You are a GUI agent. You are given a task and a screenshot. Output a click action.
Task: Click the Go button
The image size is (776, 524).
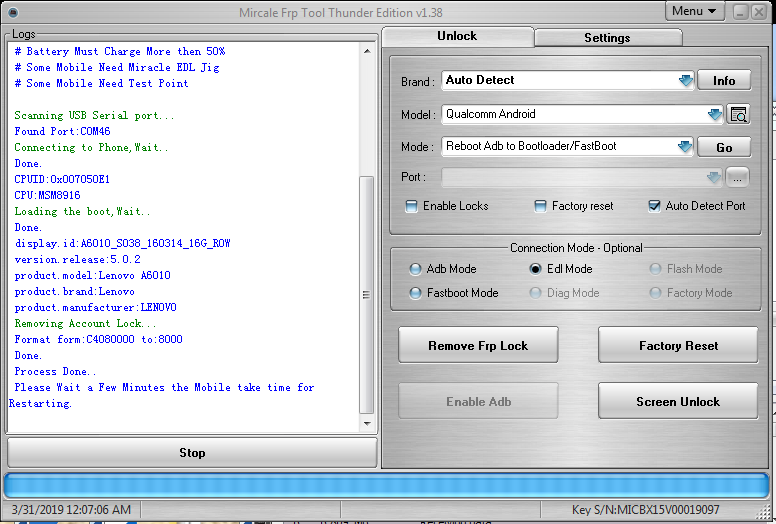pos(724,147)
